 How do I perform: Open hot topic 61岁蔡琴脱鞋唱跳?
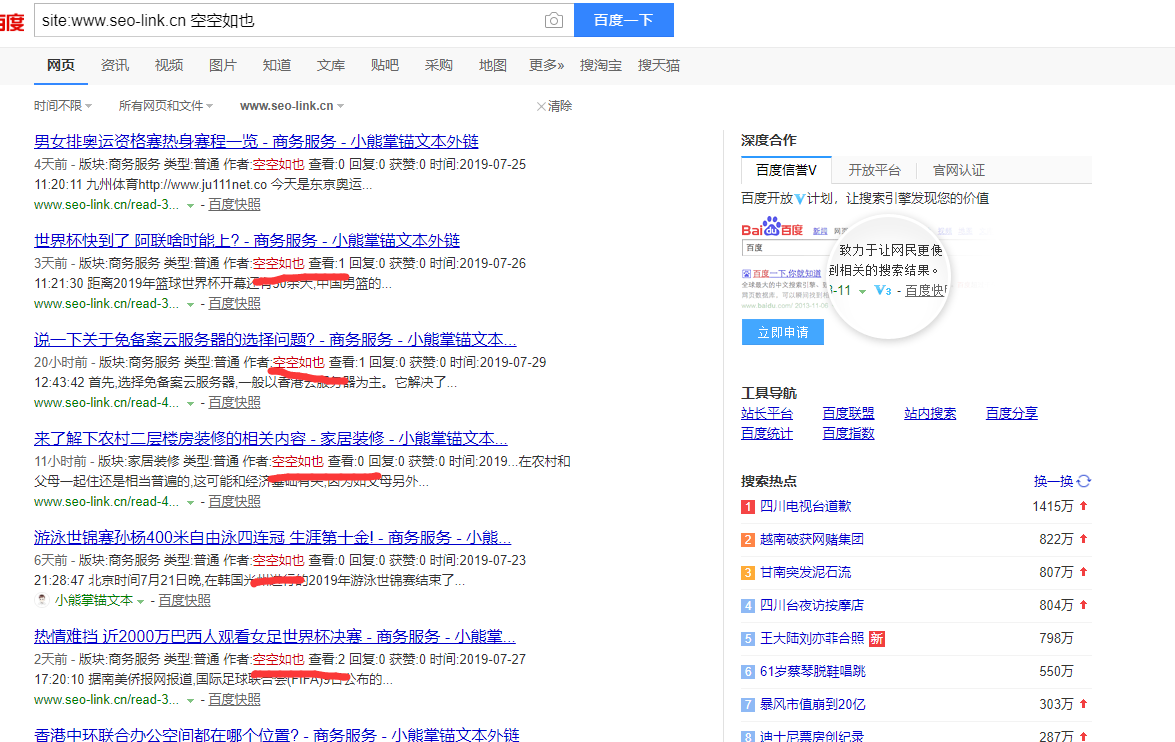(813, 671)
